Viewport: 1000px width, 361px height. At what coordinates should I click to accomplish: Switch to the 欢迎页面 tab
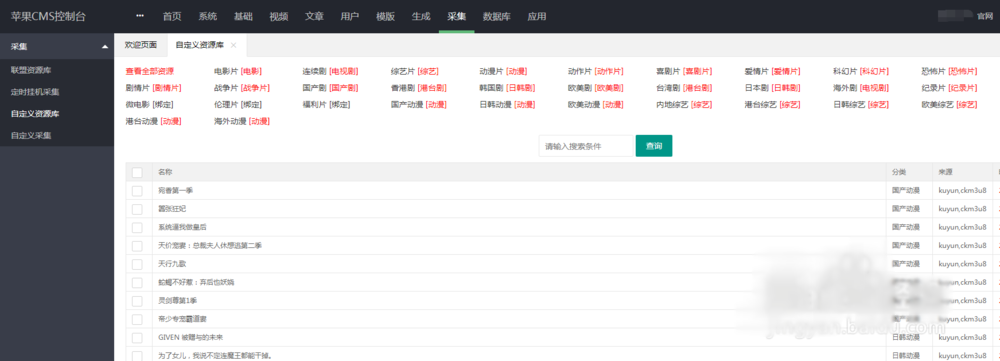[x=140, y=45]
